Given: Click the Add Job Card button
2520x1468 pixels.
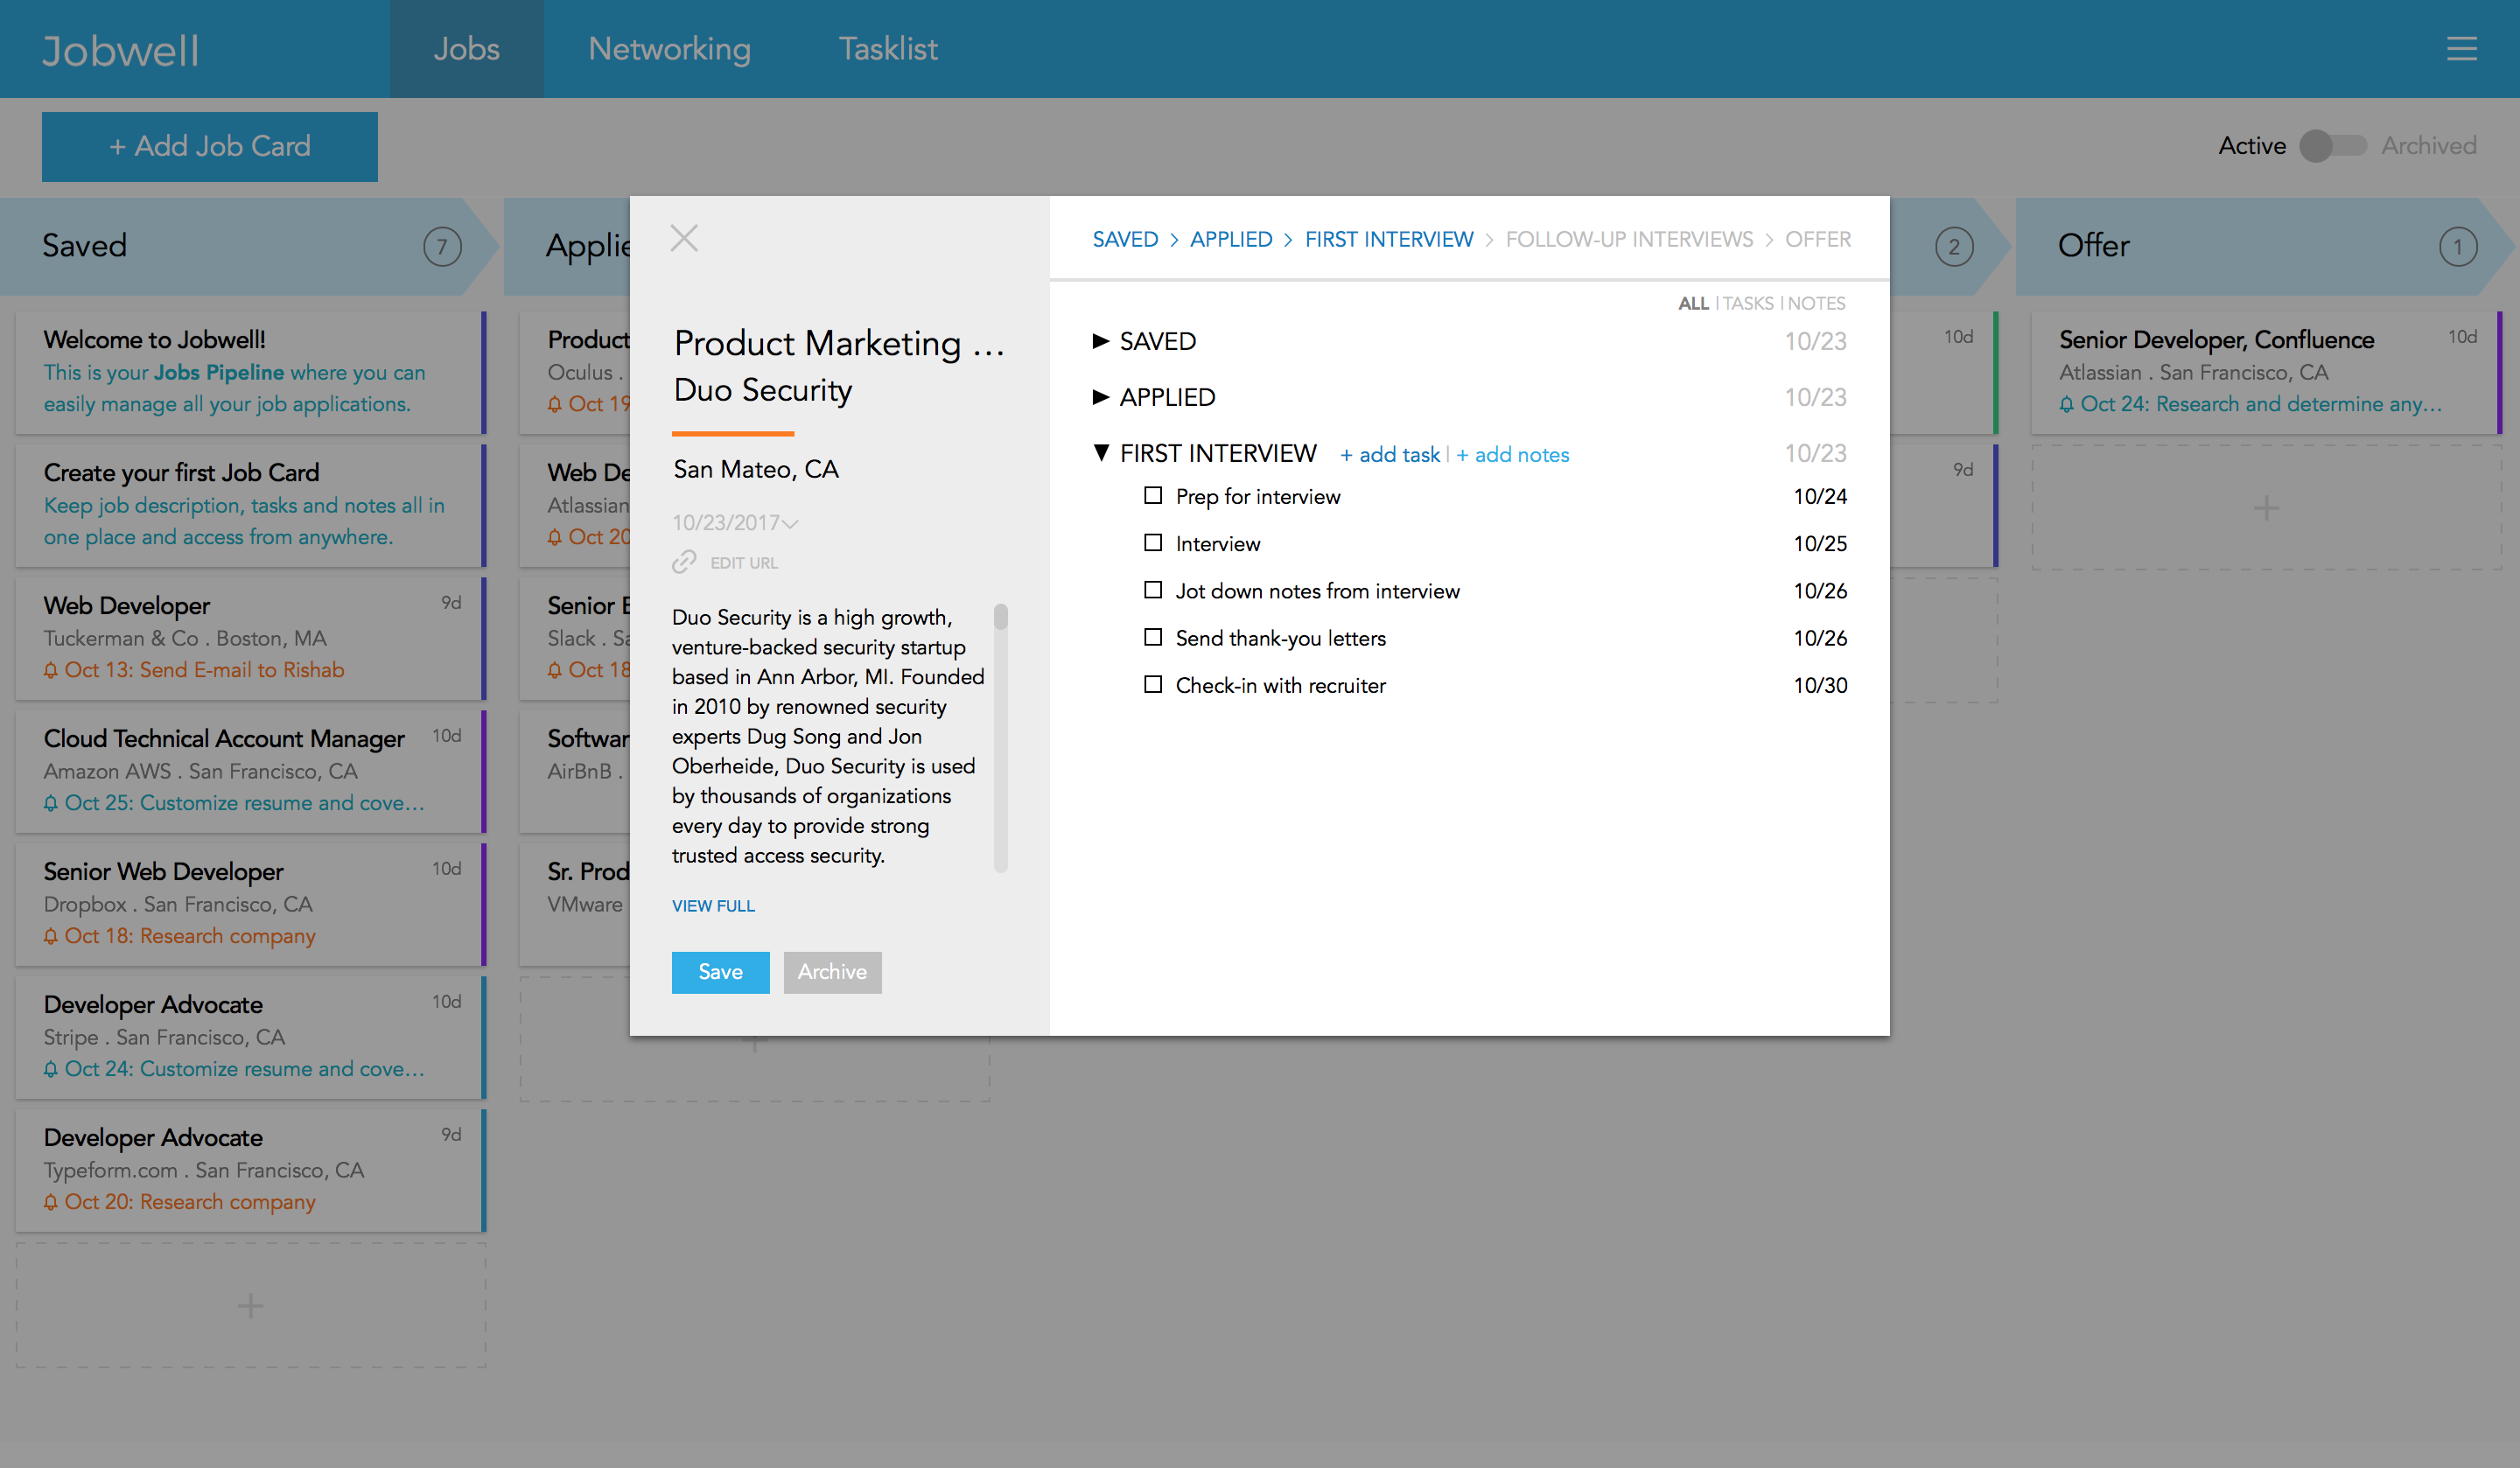Looking at the screenshot, I should [x=210, y=147].
